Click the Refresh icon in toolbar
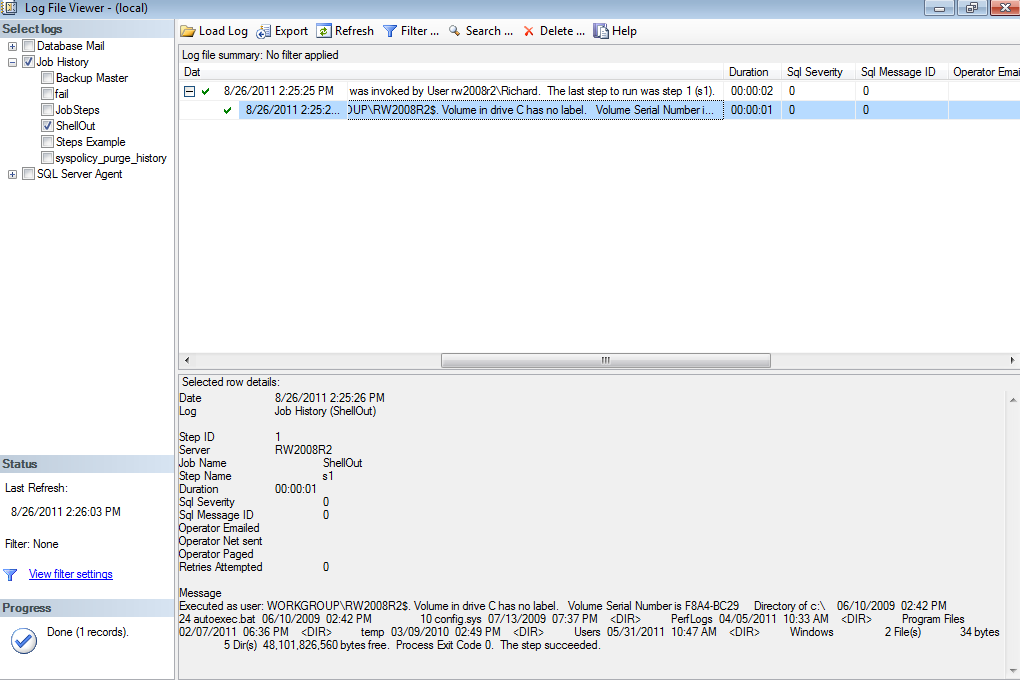The height and width of the screenshot is (680, 1020). click(324, 31)
